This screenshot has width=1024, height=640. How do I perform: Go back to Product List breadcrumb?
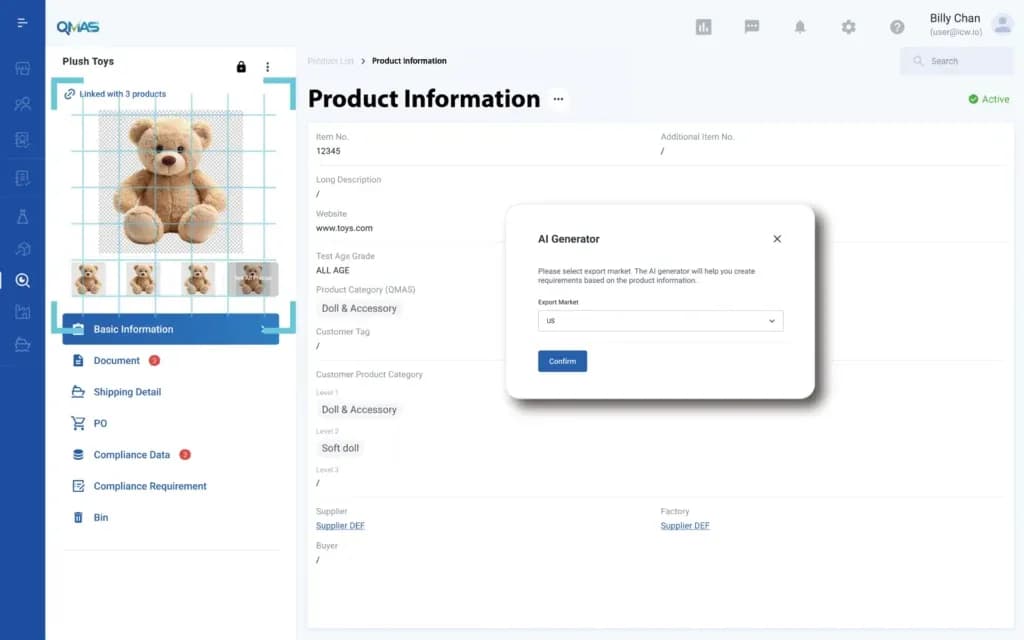[x=330, y=61]
